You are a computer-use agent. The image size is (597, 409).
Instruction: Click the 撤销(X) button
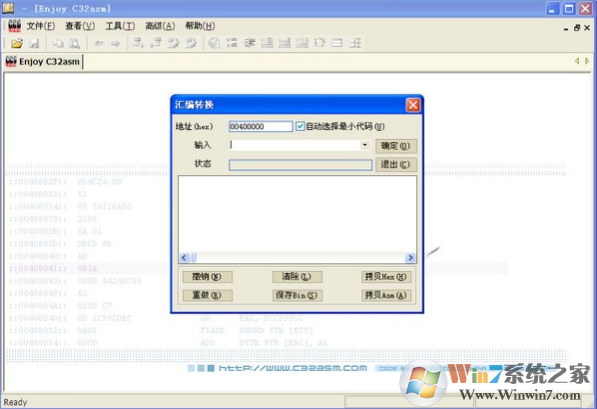click(207, 276)
